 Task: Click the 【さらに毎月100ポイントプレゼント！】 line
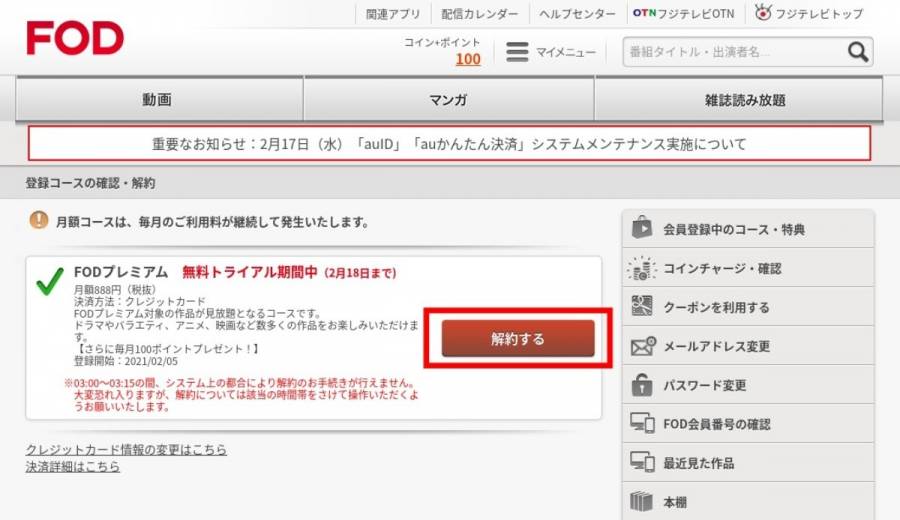click(167, 349)
